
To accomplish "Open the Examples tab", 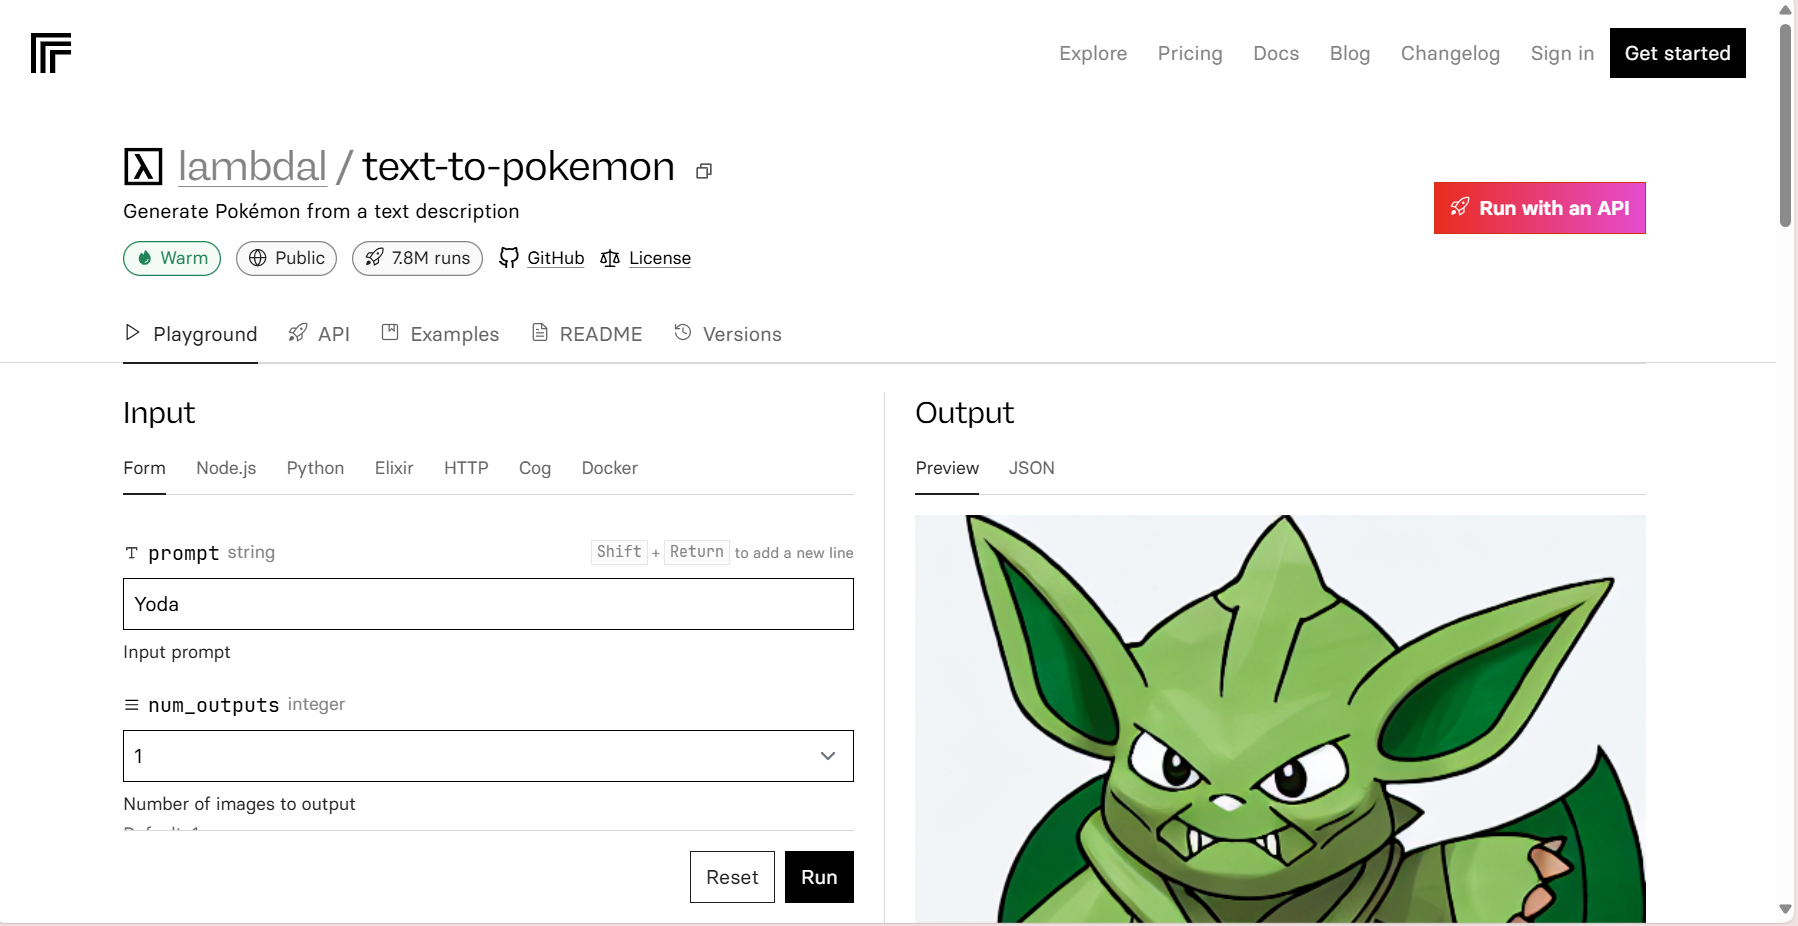I will [440, 334].
